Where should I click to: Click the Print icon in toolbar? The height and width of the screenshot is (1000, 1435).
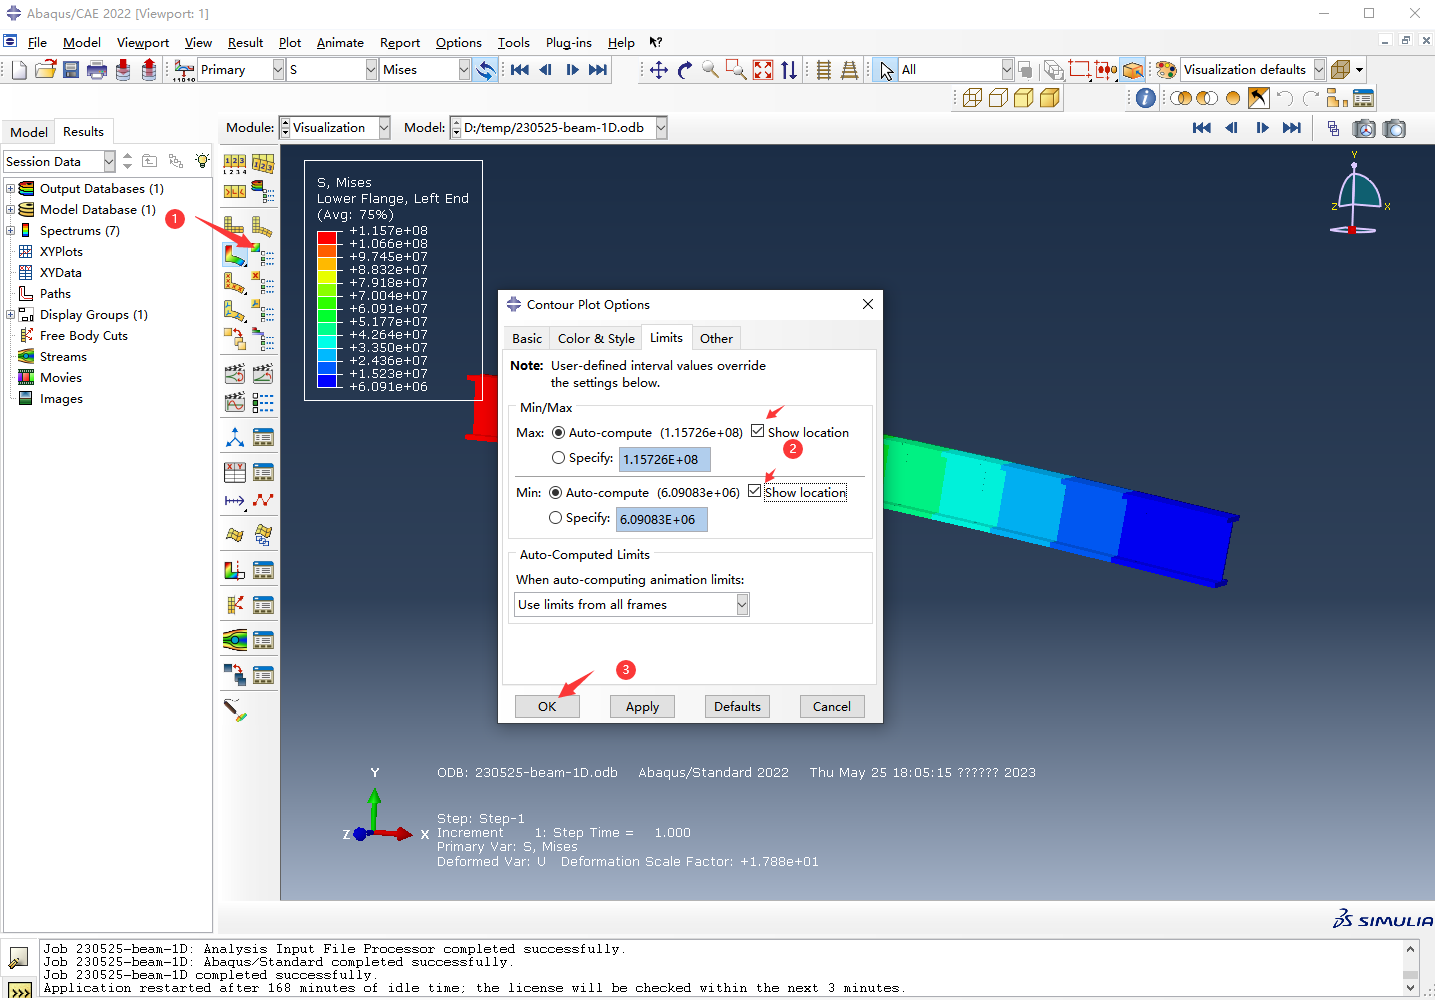[96, 69]
